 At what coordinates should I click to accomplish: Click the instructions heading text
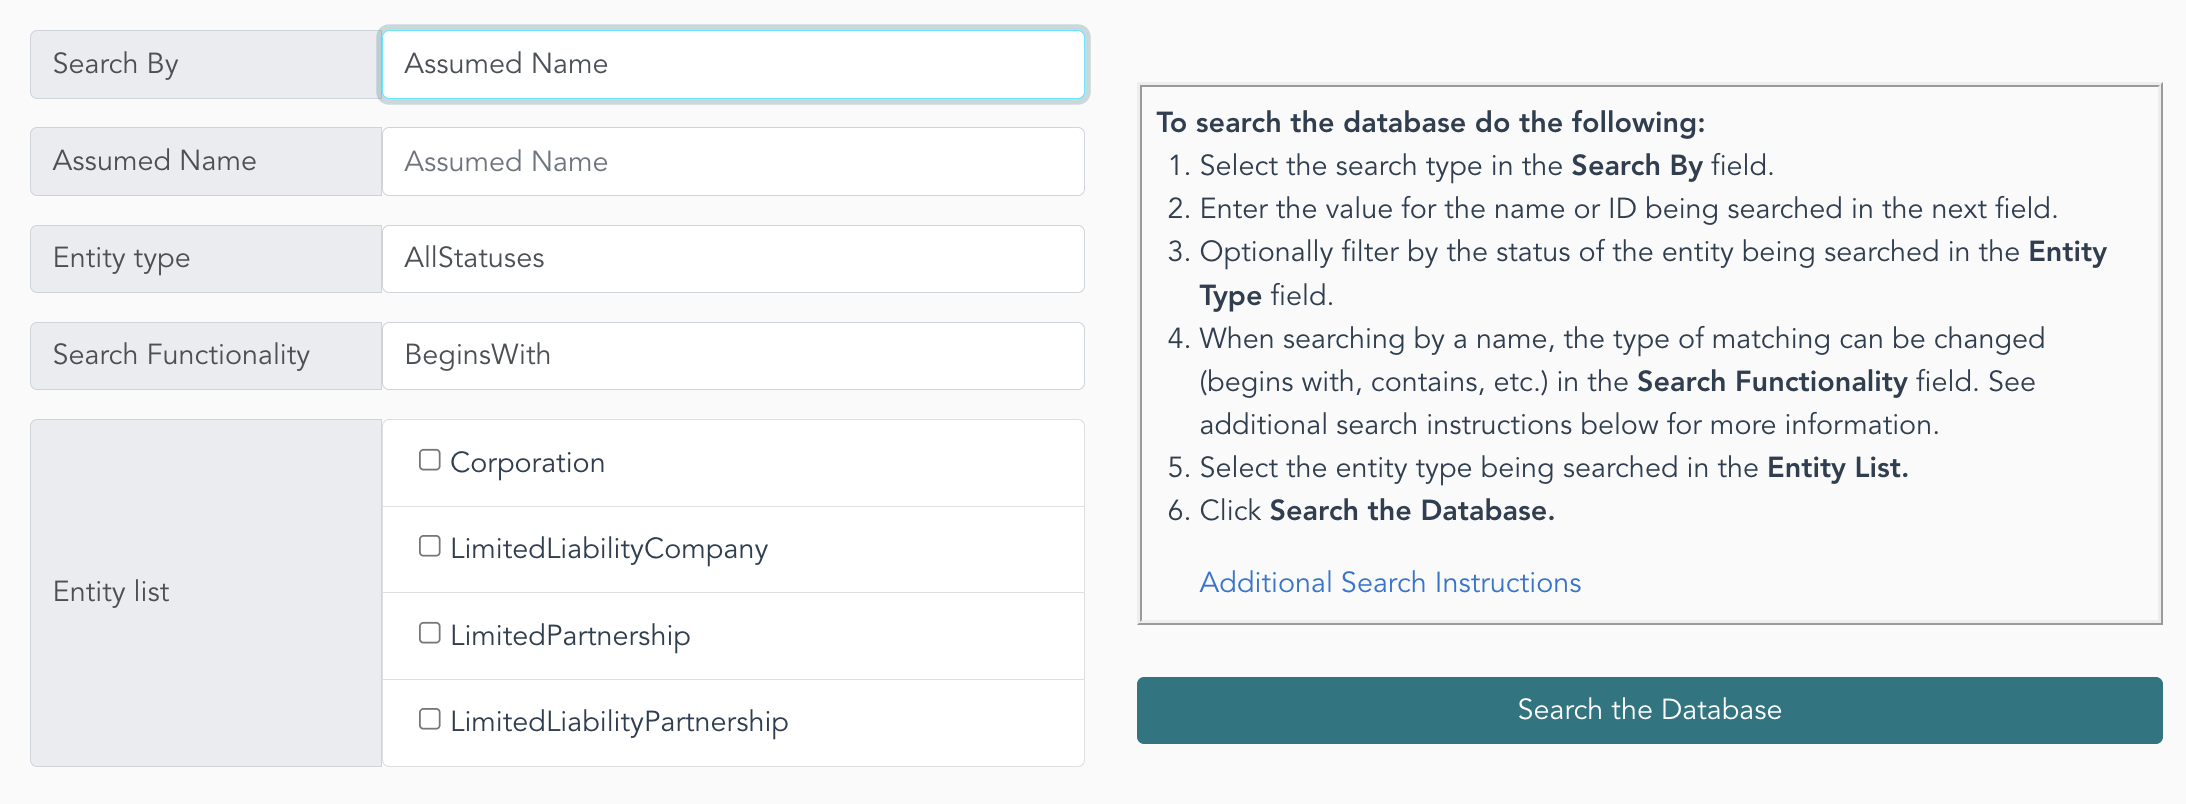click(1431, 122)
